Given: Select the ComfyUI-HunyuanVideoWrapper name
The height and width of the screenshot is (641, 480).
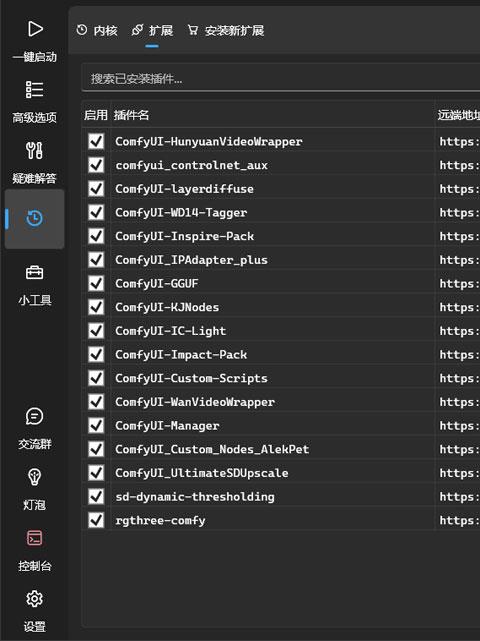Looking at the screenshot, I should (x=209, y=142).
